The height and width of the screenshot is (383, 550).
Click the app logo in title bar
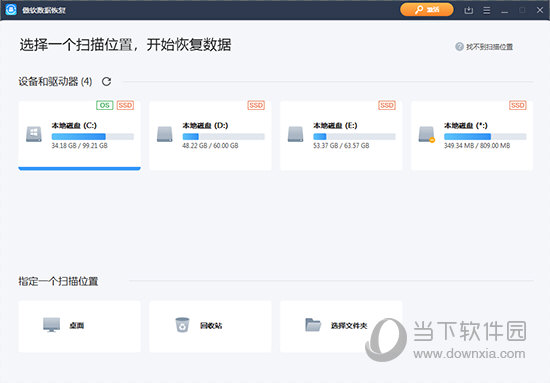(11, 10)
